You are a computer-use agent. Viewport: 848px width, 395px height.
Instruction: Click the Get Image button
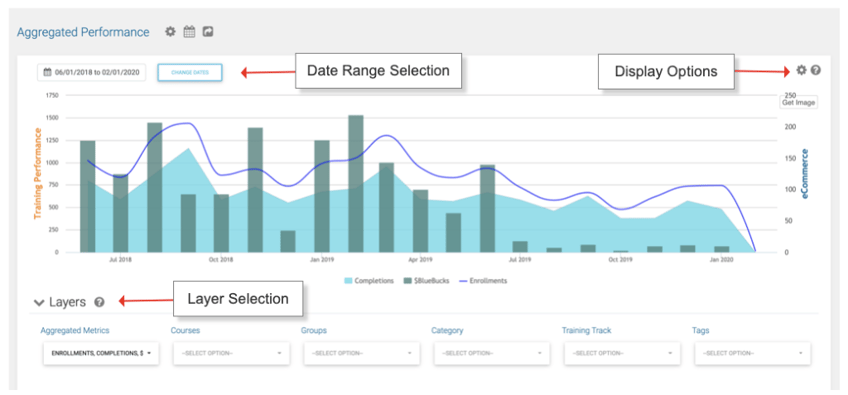(799, 103)
